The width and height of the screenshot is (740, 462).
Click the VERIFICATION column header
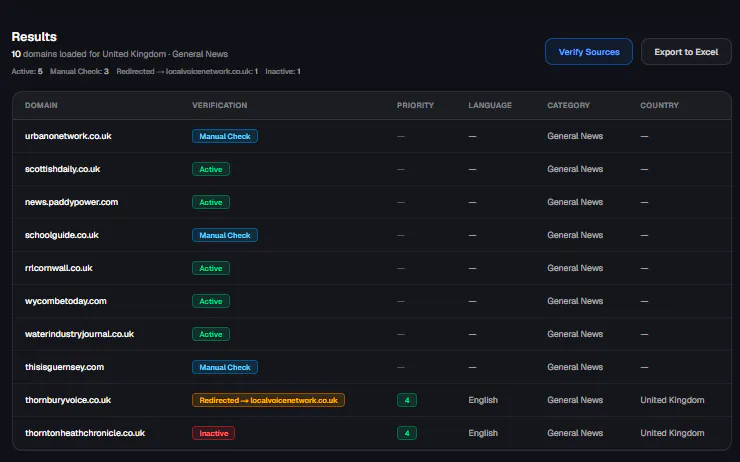coord(219,105)
